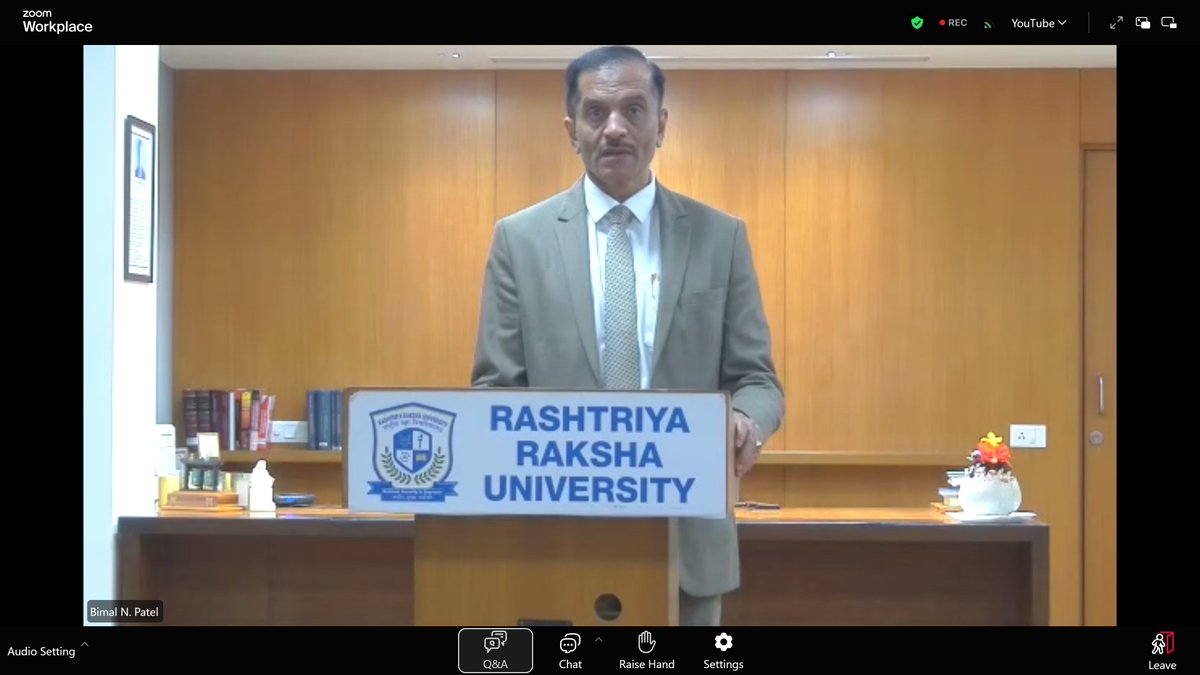Viewport: 1200px width, 675px height.
Task: Click the green encryption shield icon
Action: pyautogui.click(x=917, y=23)
